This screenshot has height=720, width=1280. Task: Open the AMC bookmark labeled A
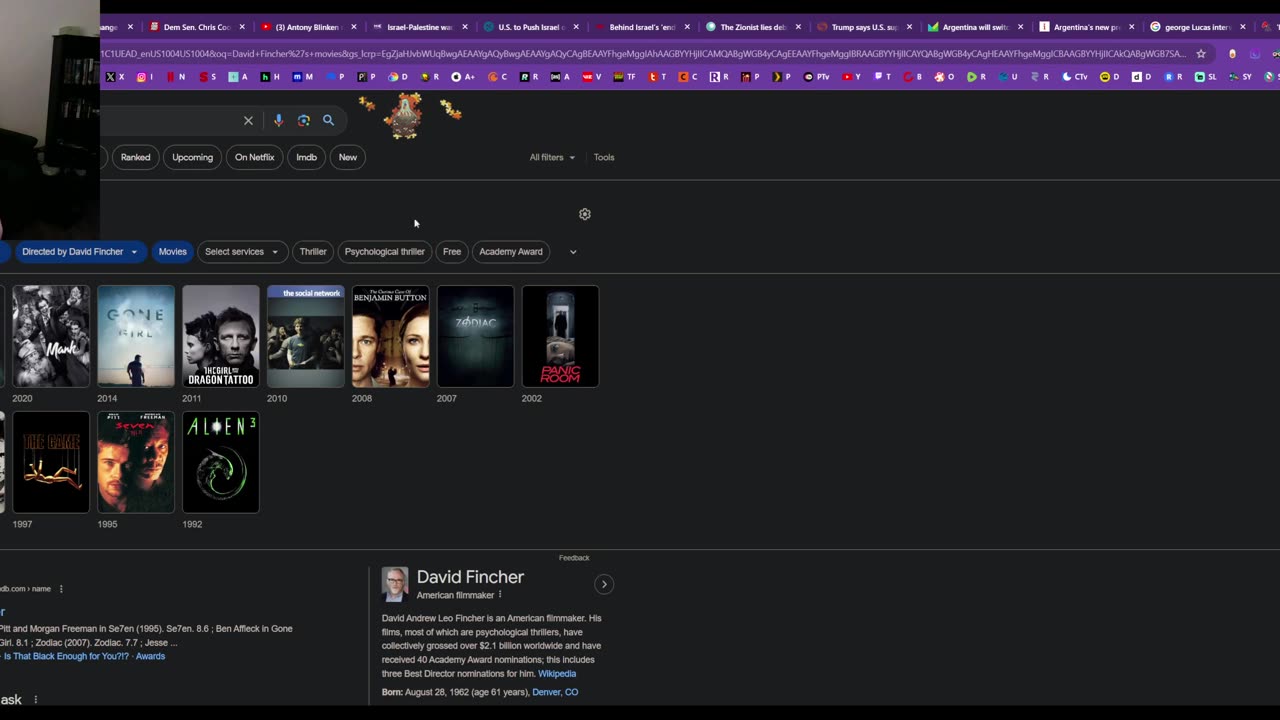click(x=560, y=77)
